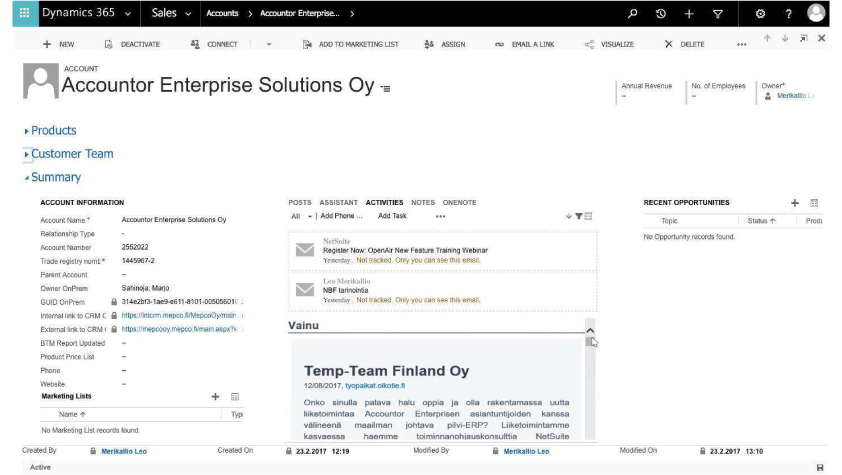The height and width of the screenshot is (475, 842).
Task: Switch to the ONENOTE tab
Action: pos(460,202)
